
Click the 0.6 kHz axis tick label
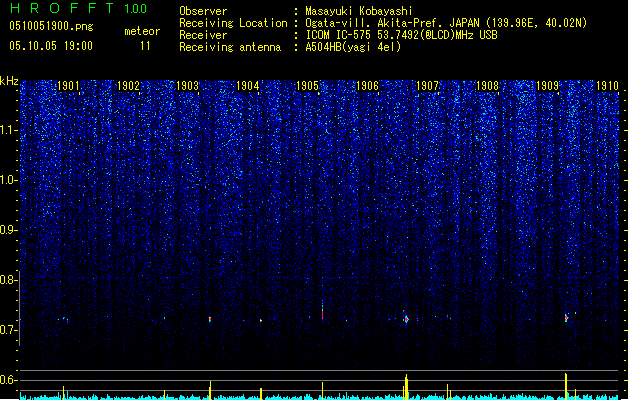click(x=8, y=380)
